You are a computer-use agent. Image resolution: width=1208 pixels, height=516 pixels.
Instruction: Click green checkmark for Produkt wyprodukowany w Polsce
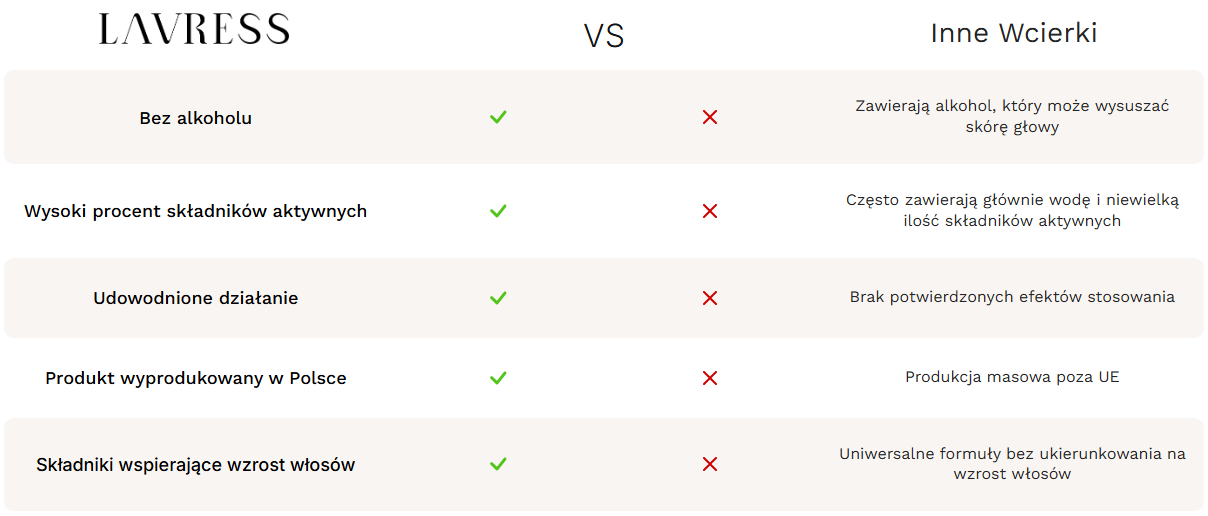click(x=498, y=378)
